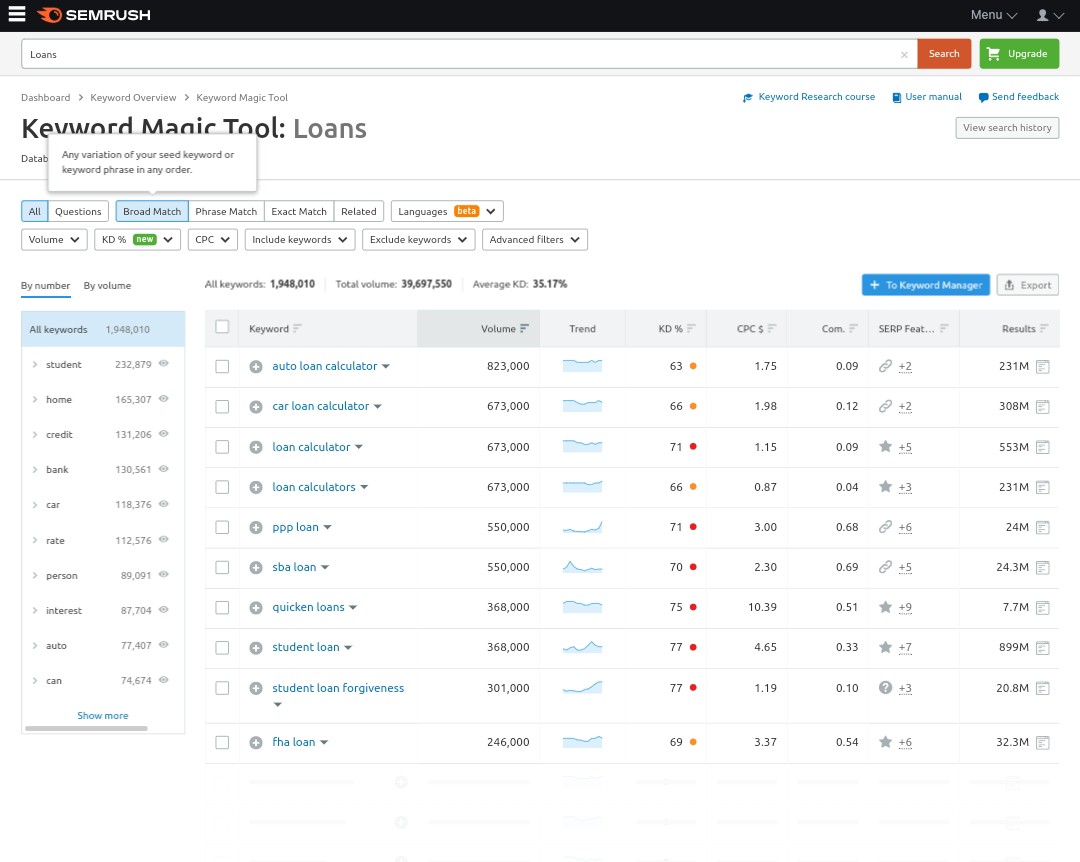Check the student loan forgiveness row checkbox
The image size is (1080, 862).
[x=222, y=688]
